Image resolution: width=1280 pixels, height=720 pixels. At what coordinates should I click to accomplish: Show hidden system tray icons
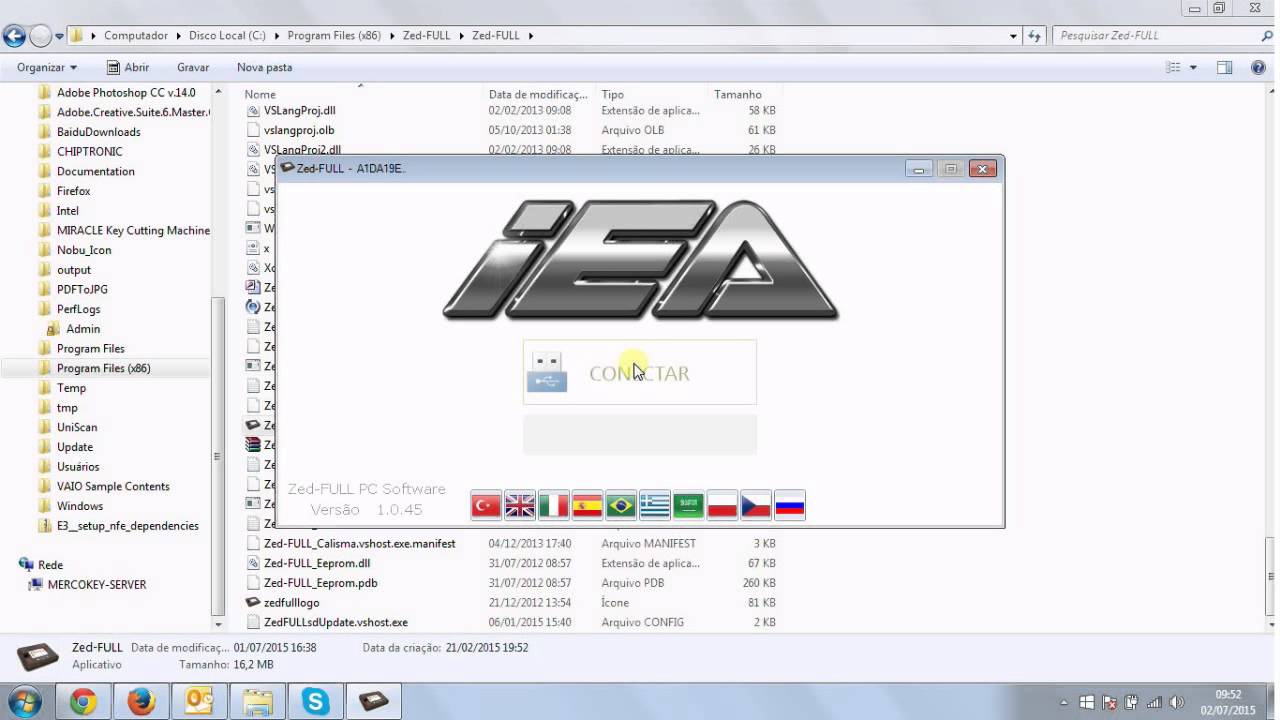coord(1063,703)
